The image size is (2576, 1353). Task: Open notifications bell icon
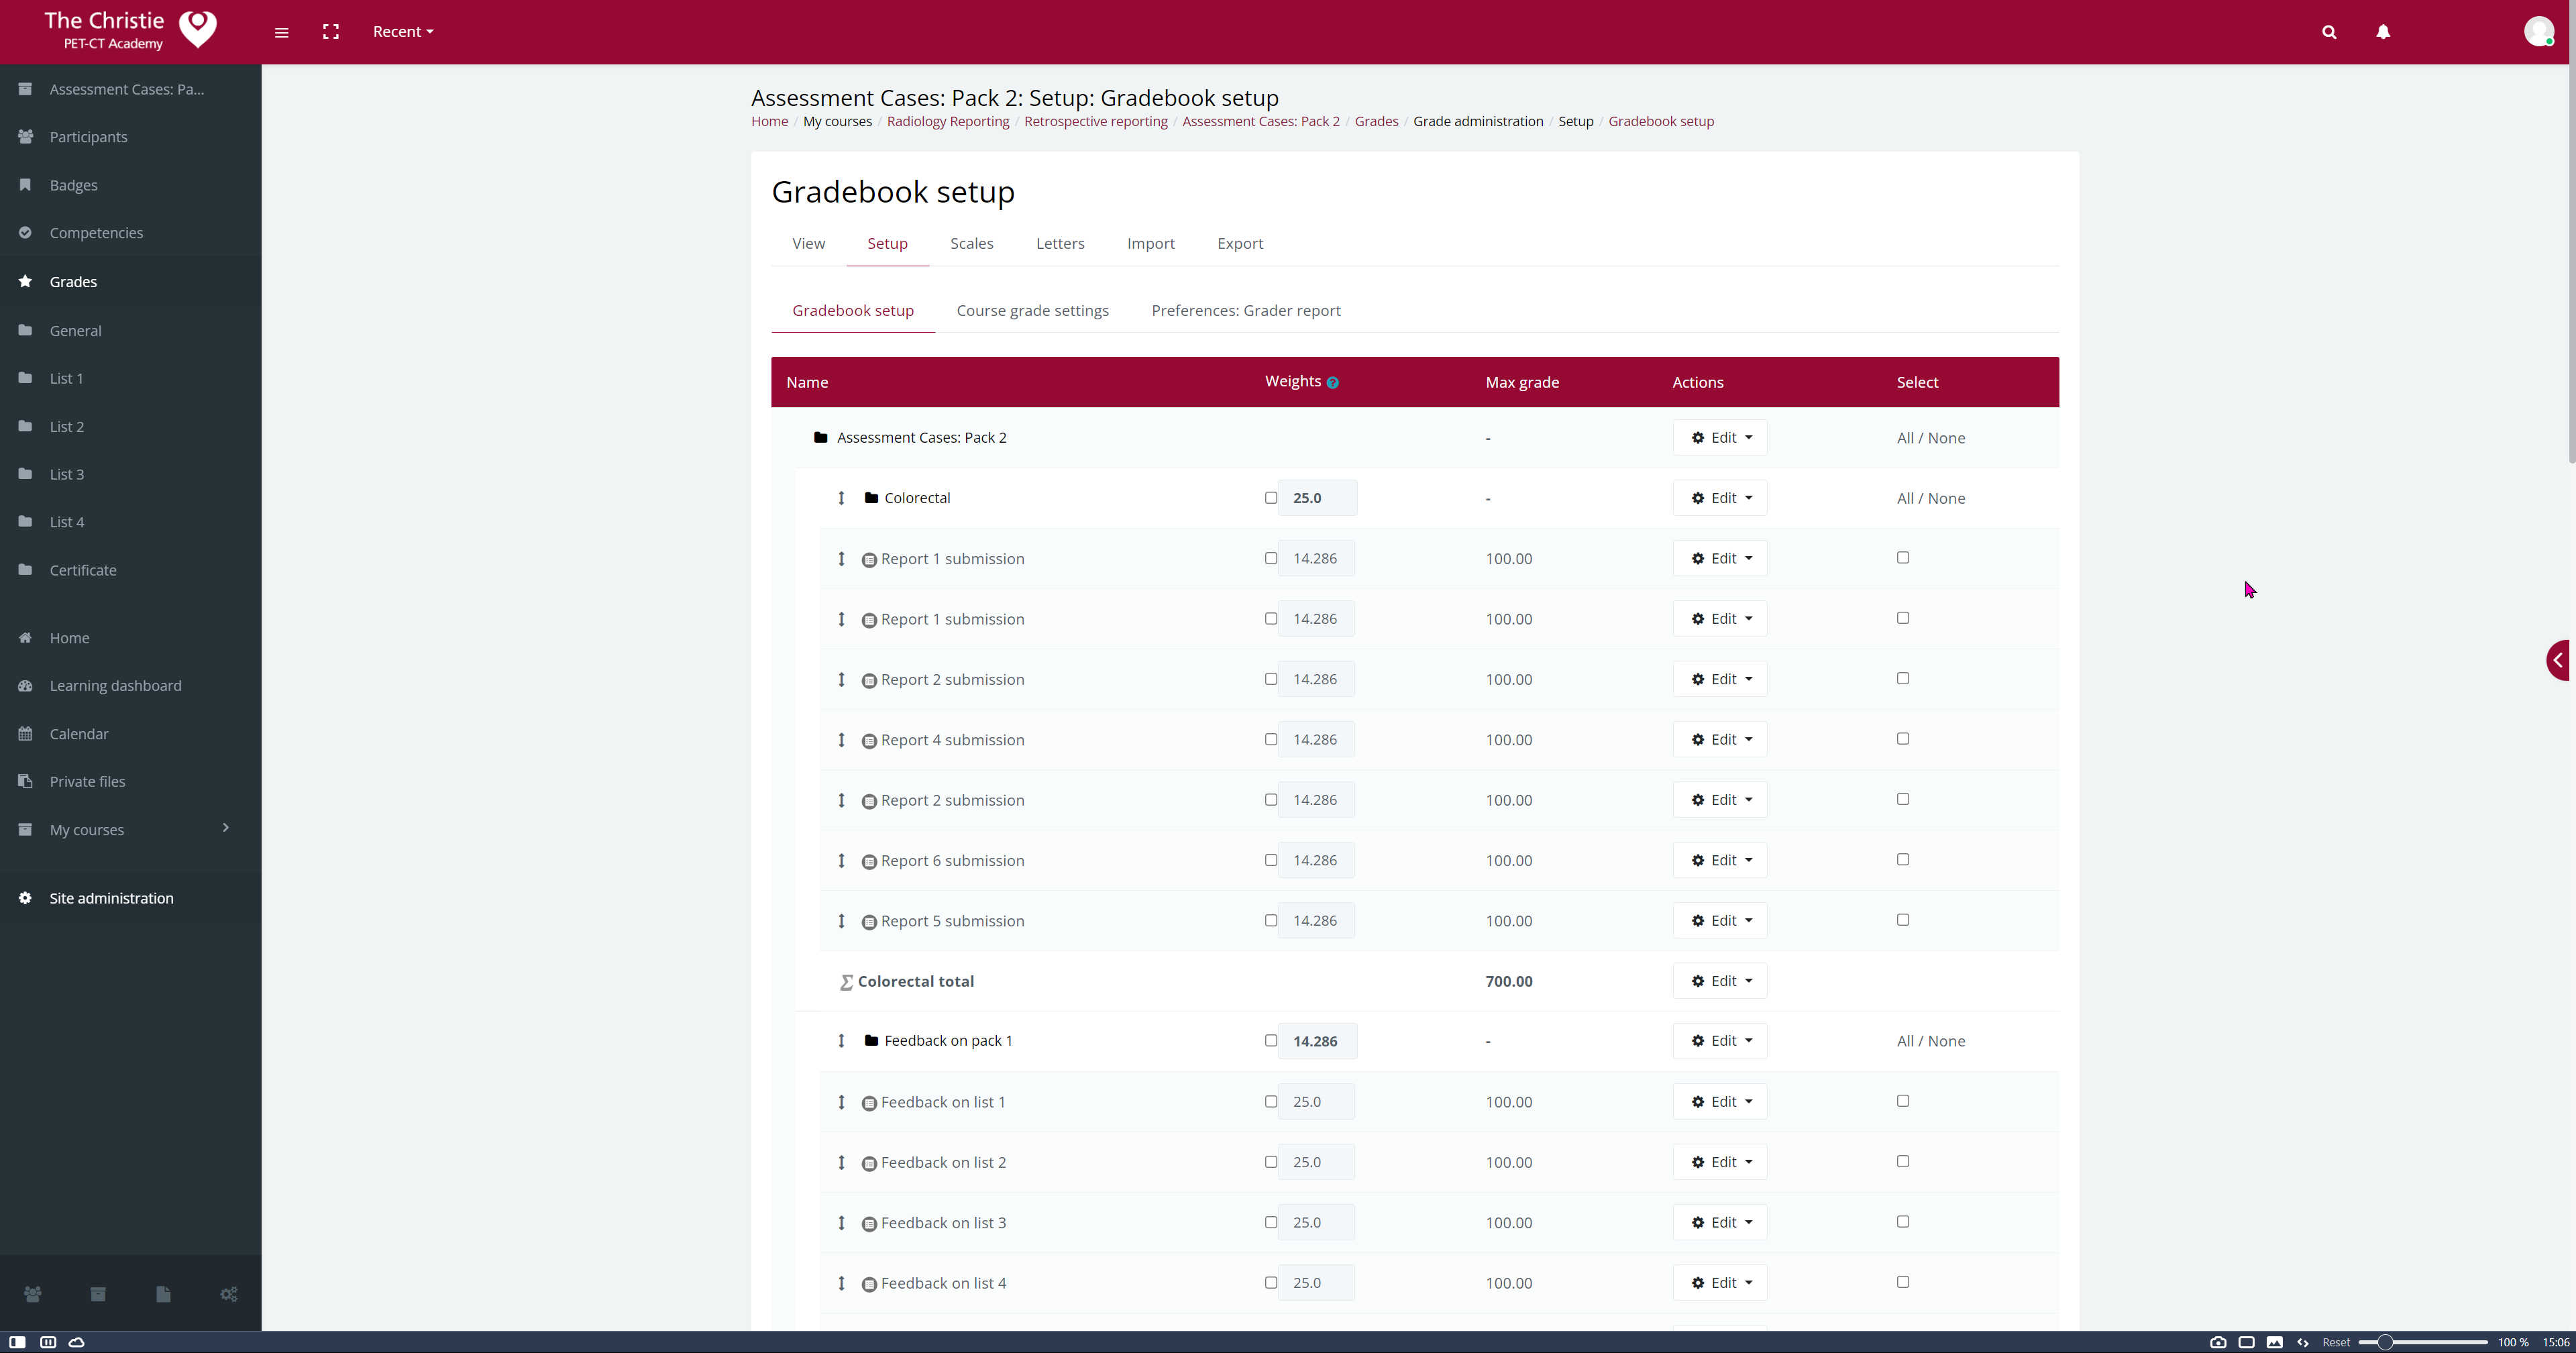(x=2383, y=32)
